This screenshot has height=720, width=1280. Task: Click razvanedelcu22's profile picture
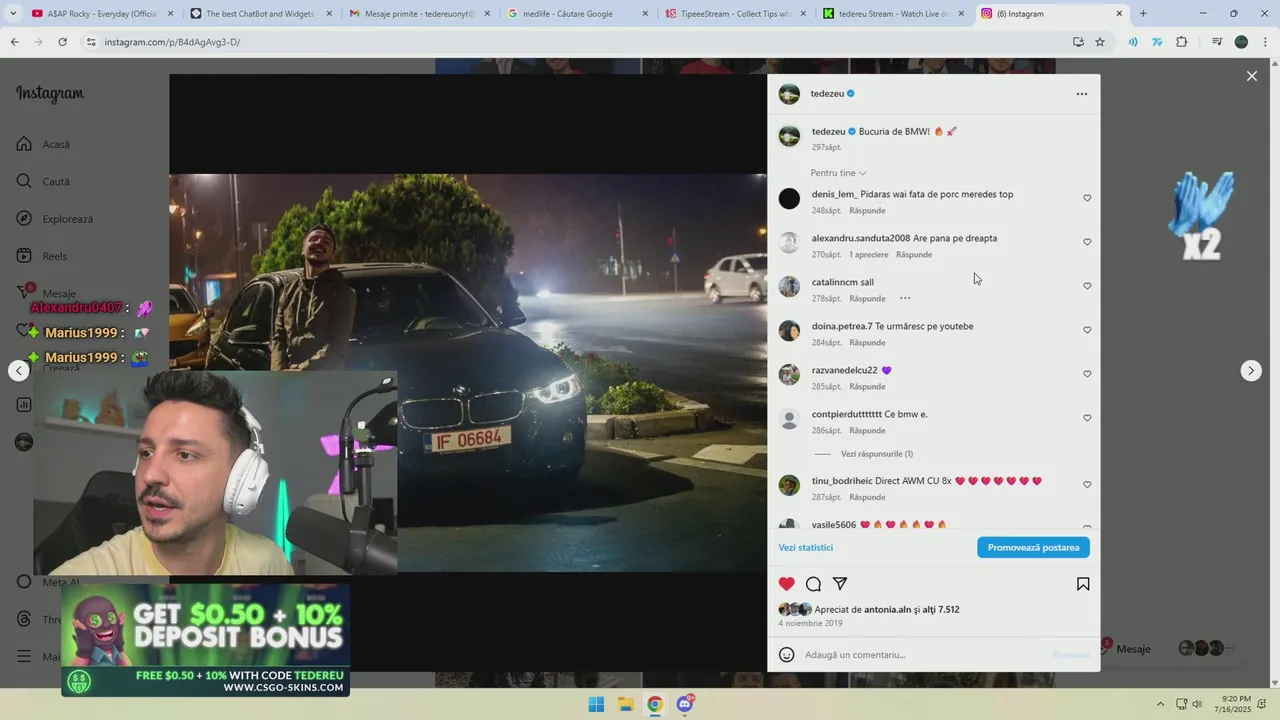(789, 374)
